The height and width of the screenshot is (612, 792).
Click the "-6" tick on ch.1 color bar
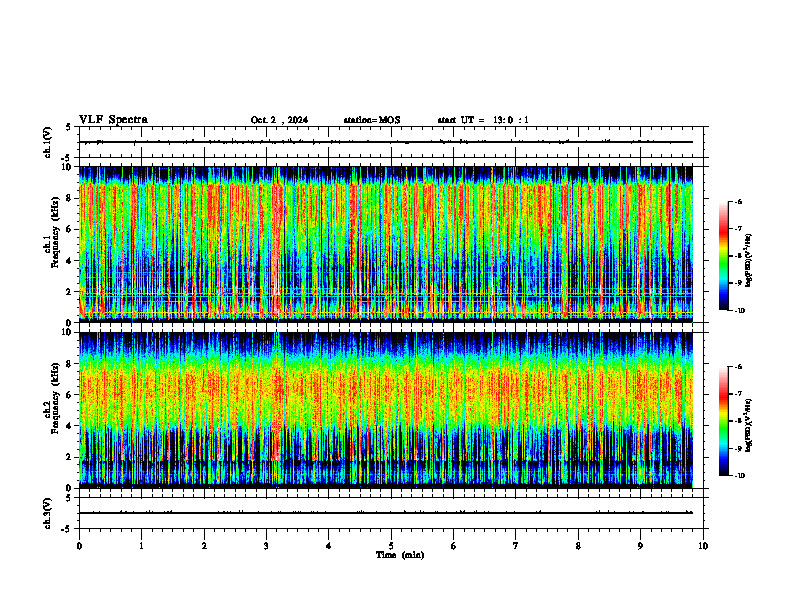coord(738,202)
